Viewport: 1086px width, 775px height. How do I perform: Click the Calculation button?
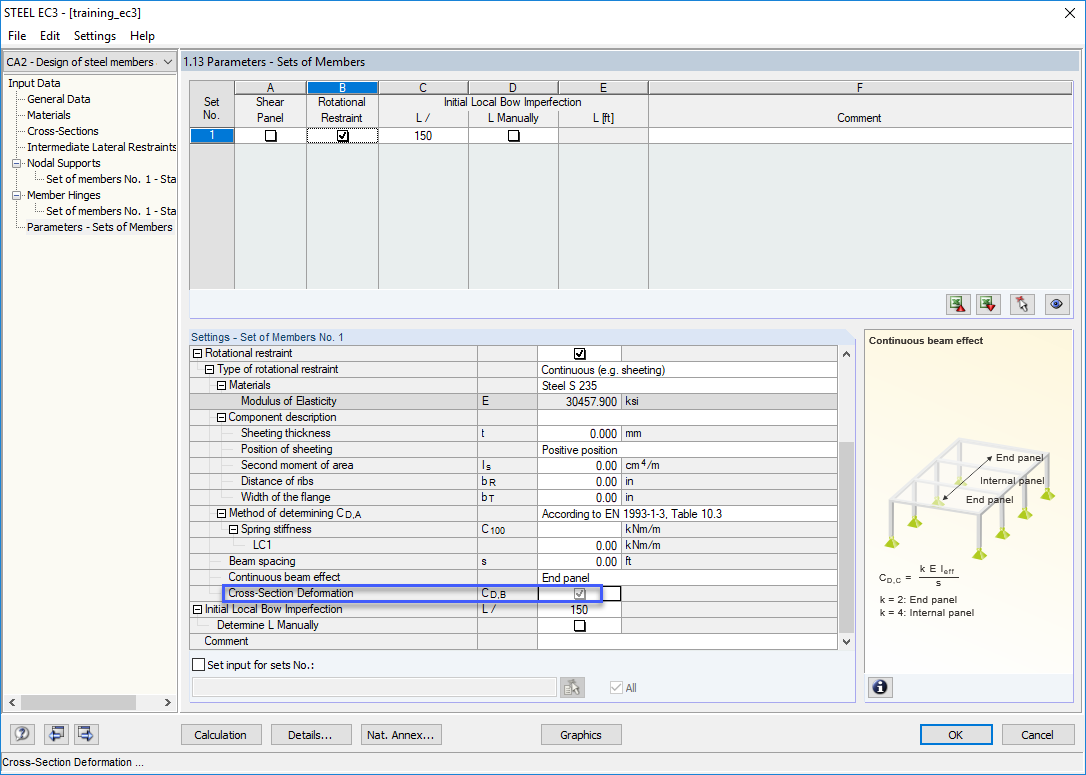click(x=220, y=735)
